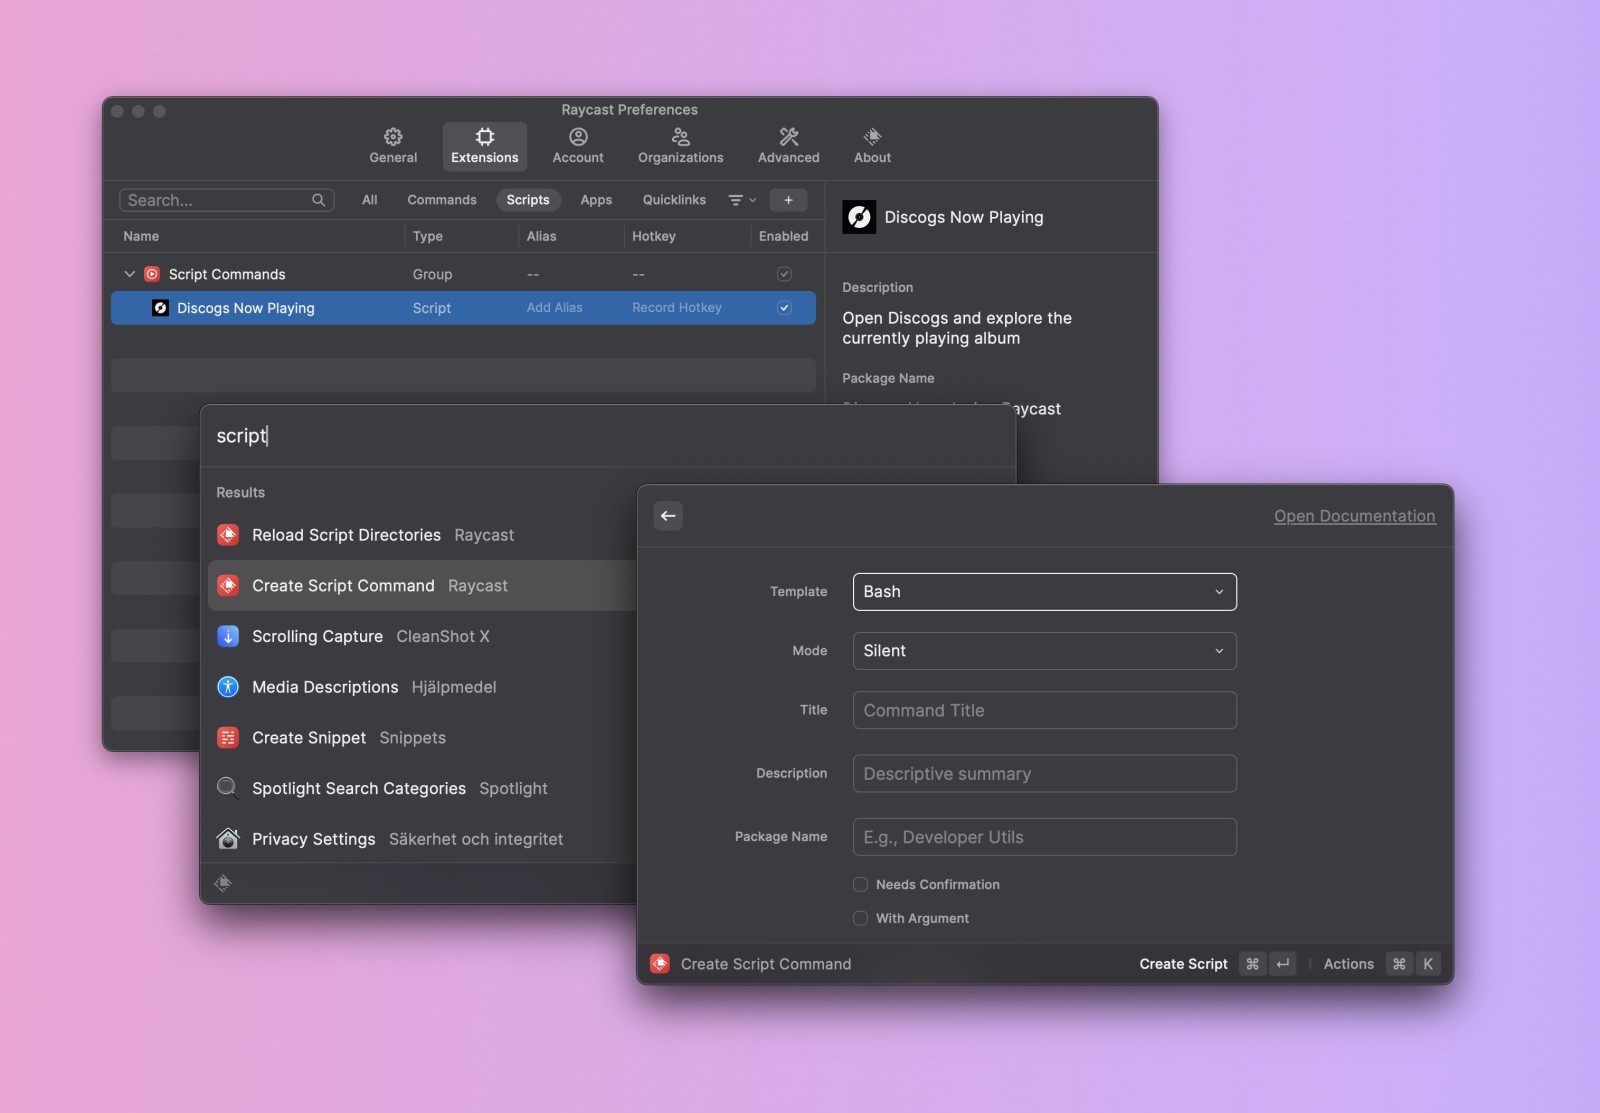Open the list filter options dropdown

point(742,200)
